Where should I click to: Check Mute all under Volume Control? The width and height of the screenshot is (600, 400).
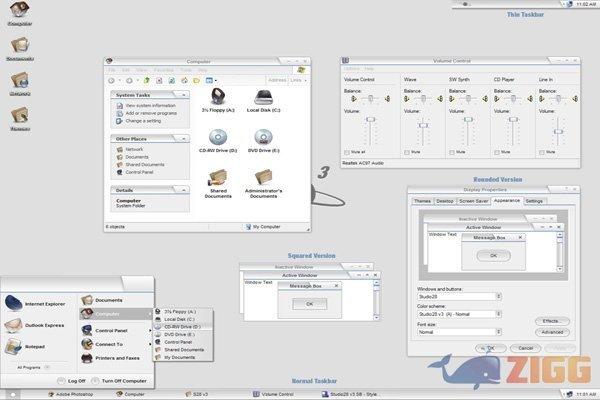tap(347, 152)
